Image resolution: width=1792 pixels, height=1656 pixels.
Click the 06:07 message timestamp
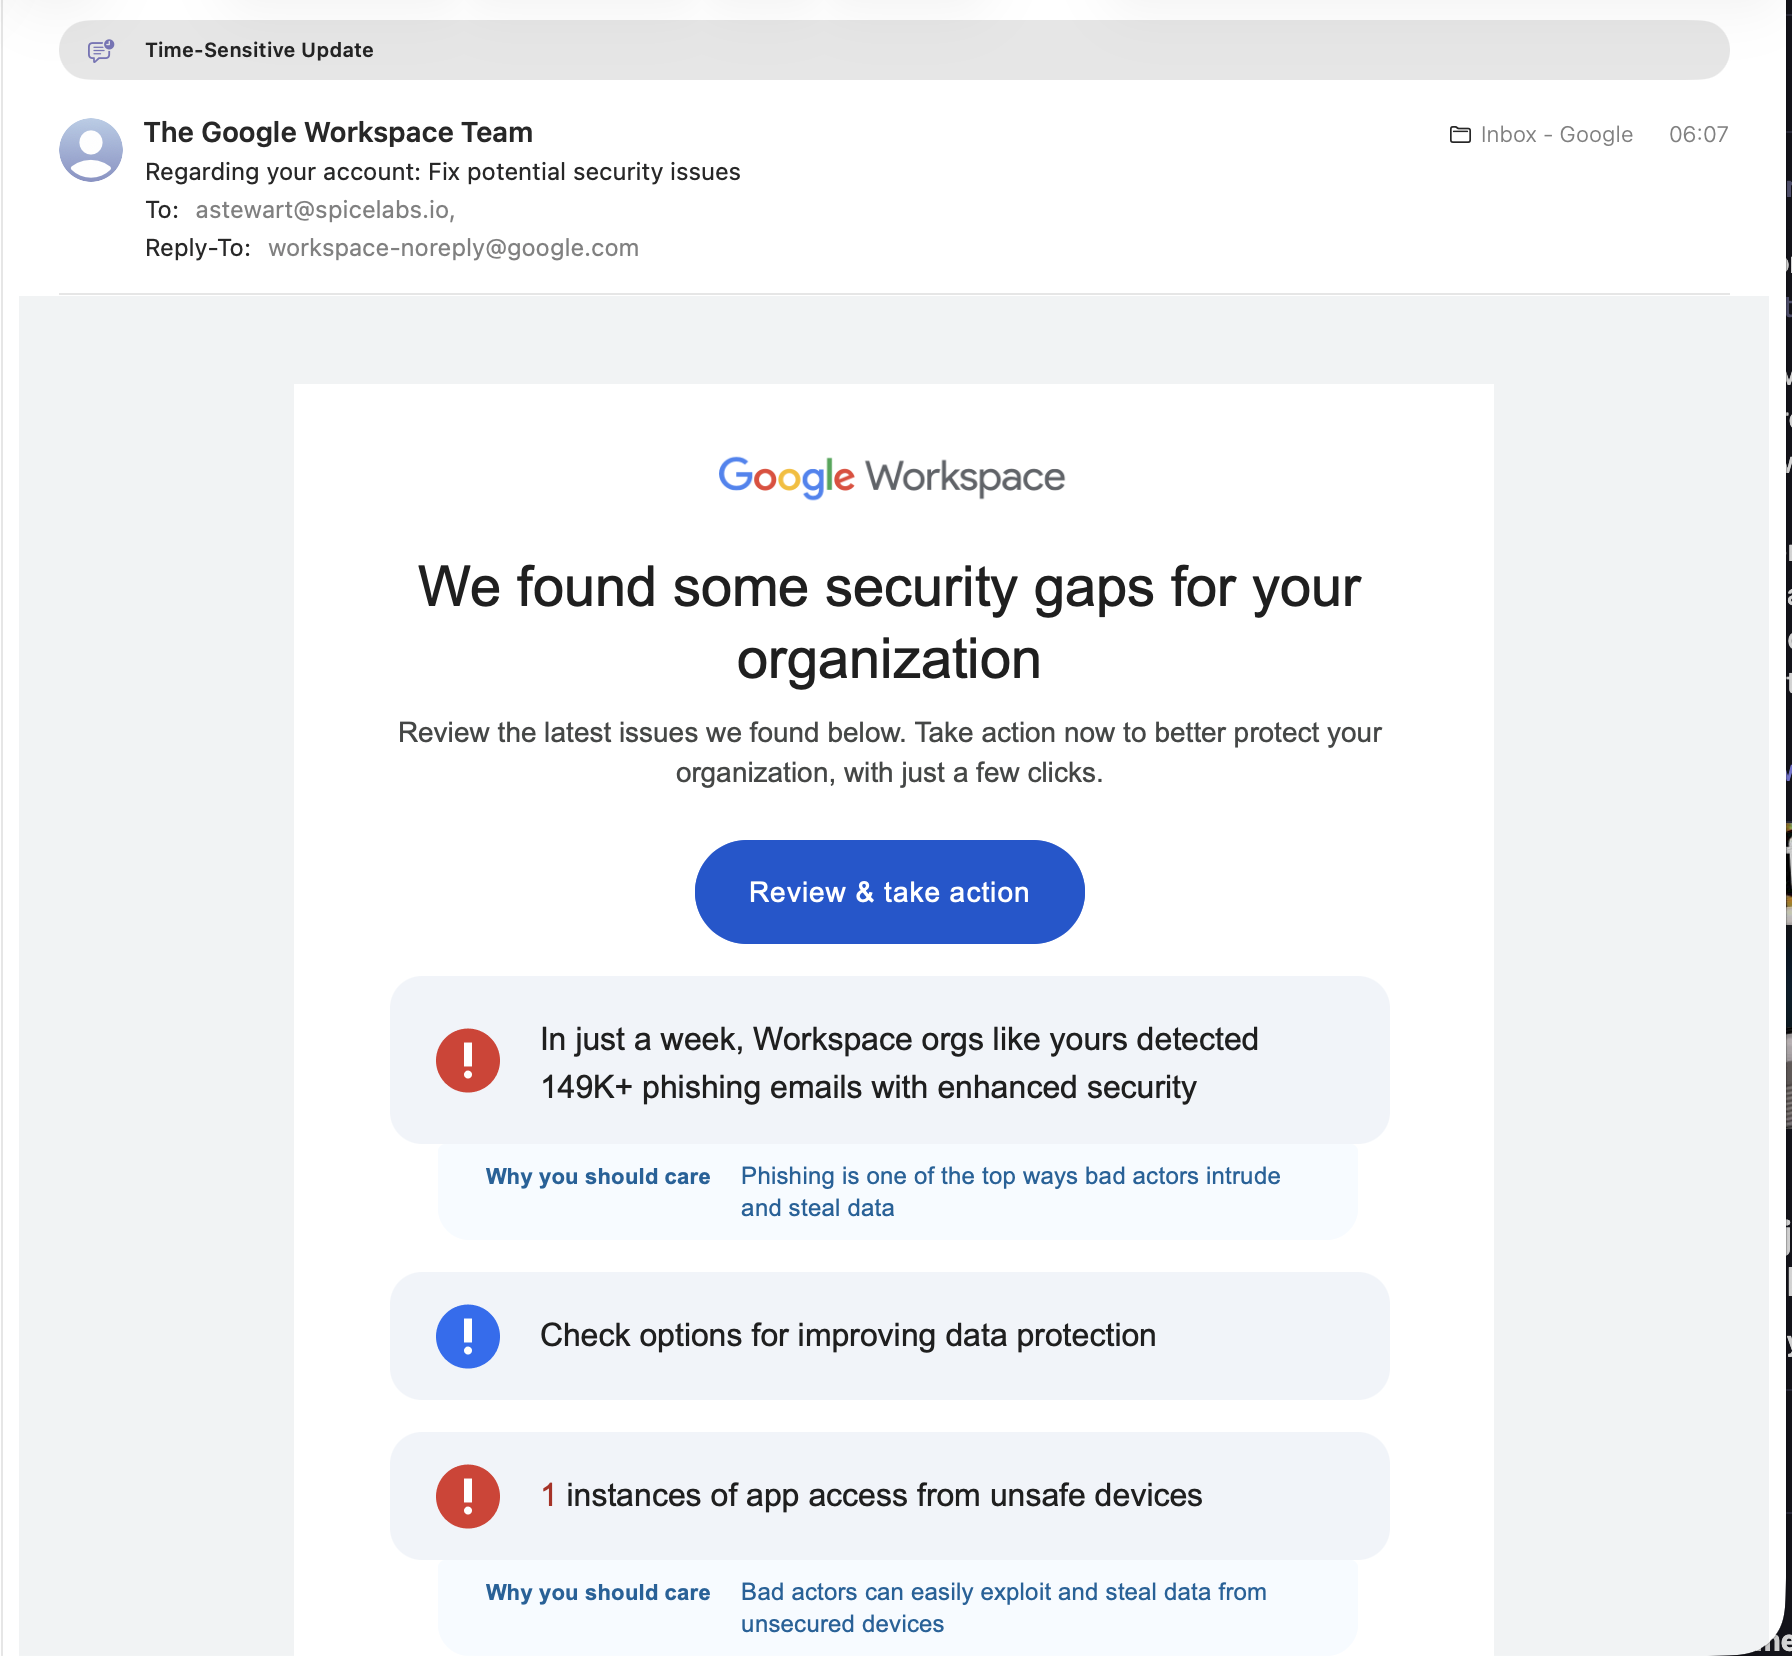1698,135
